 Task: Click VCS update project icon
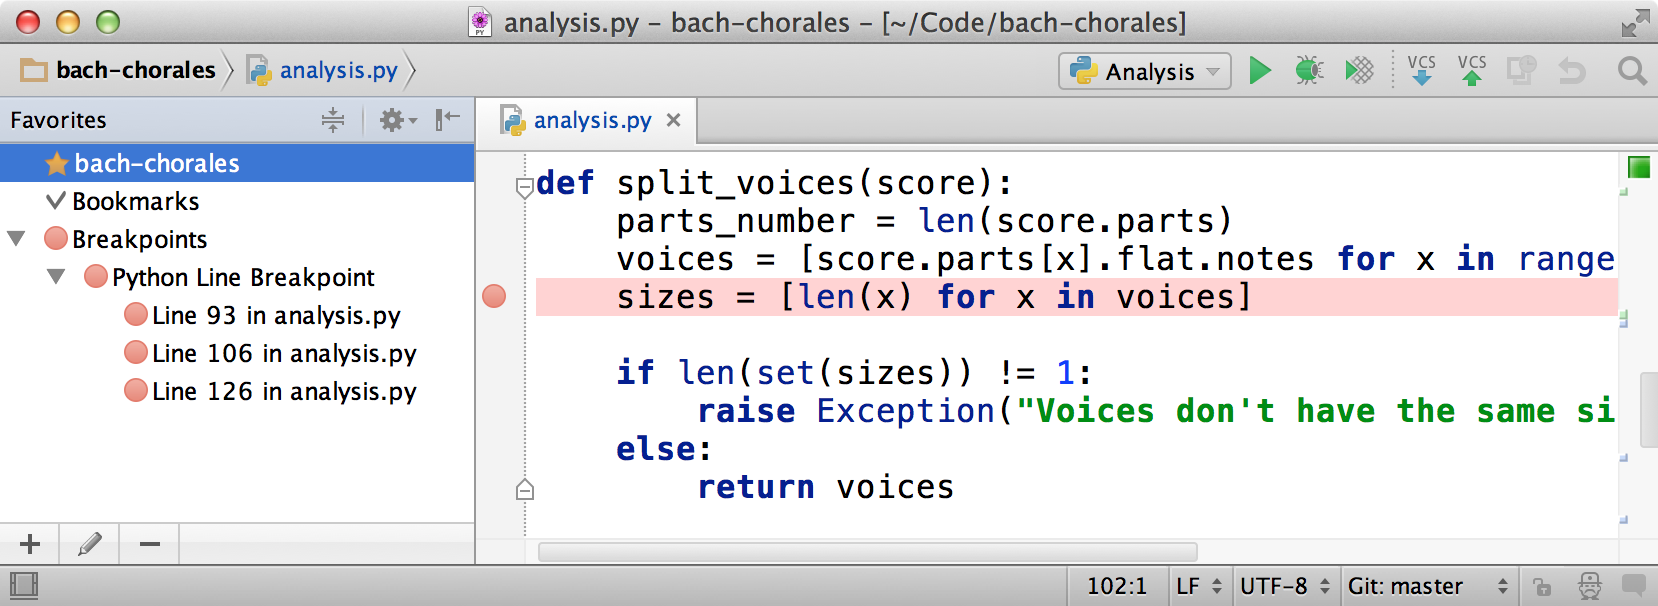pyautogui.click(x=1421, y=71)
